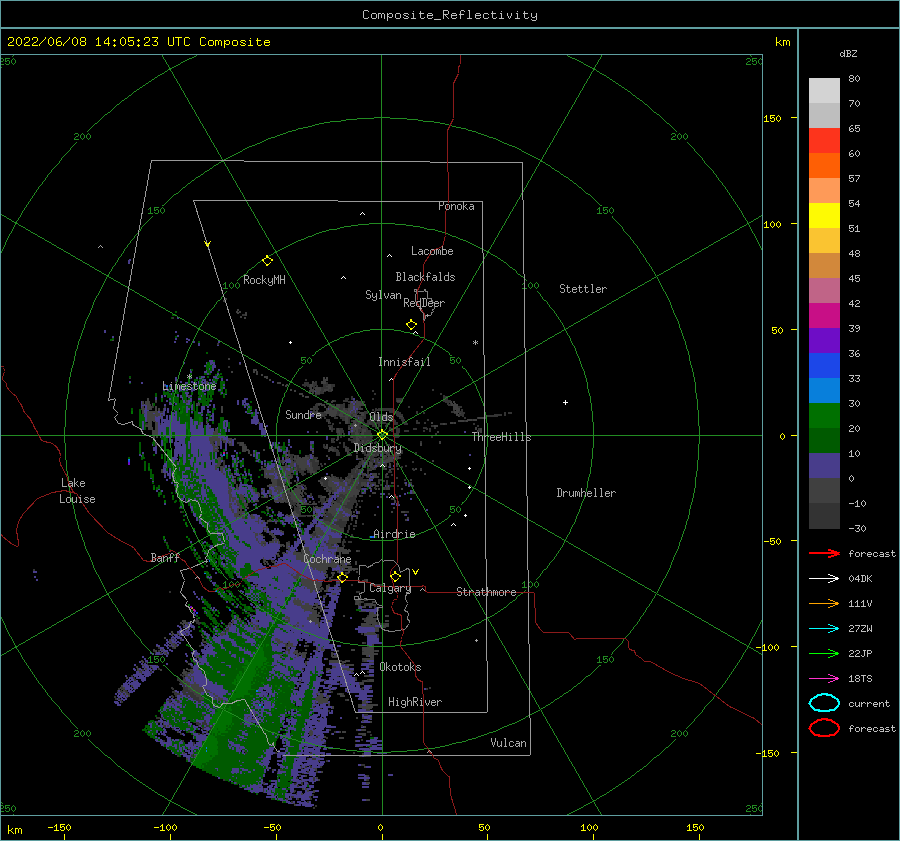Click the red forecast arrow in the legend
The image size is (900, 841).
[824, 553]
